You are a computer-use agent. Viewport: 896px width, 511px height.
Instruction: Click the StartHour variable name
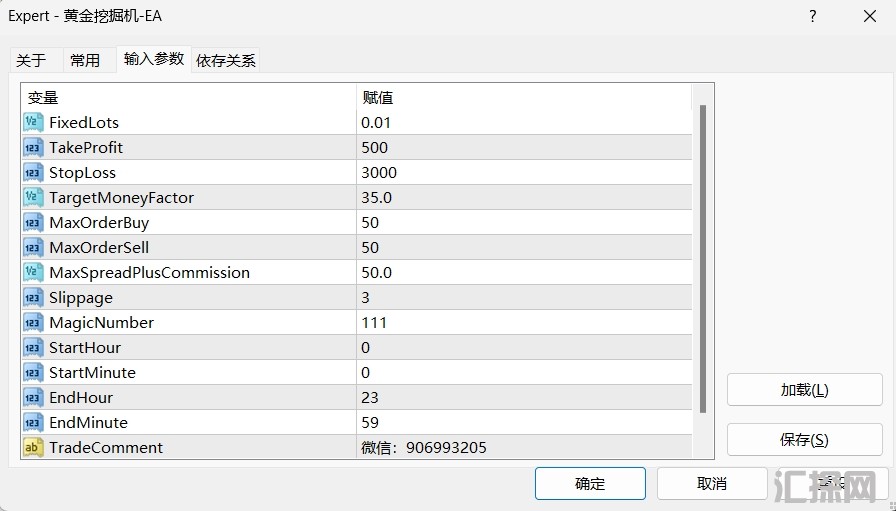(85, 348)
